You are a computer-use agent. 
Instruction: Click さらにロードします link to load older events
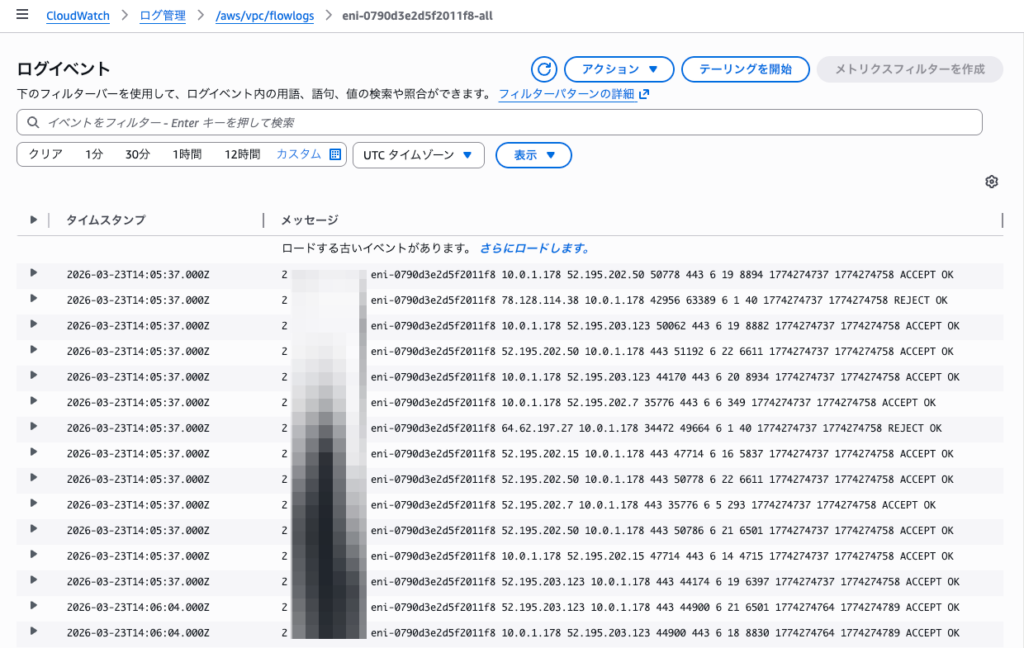point(534,248)
